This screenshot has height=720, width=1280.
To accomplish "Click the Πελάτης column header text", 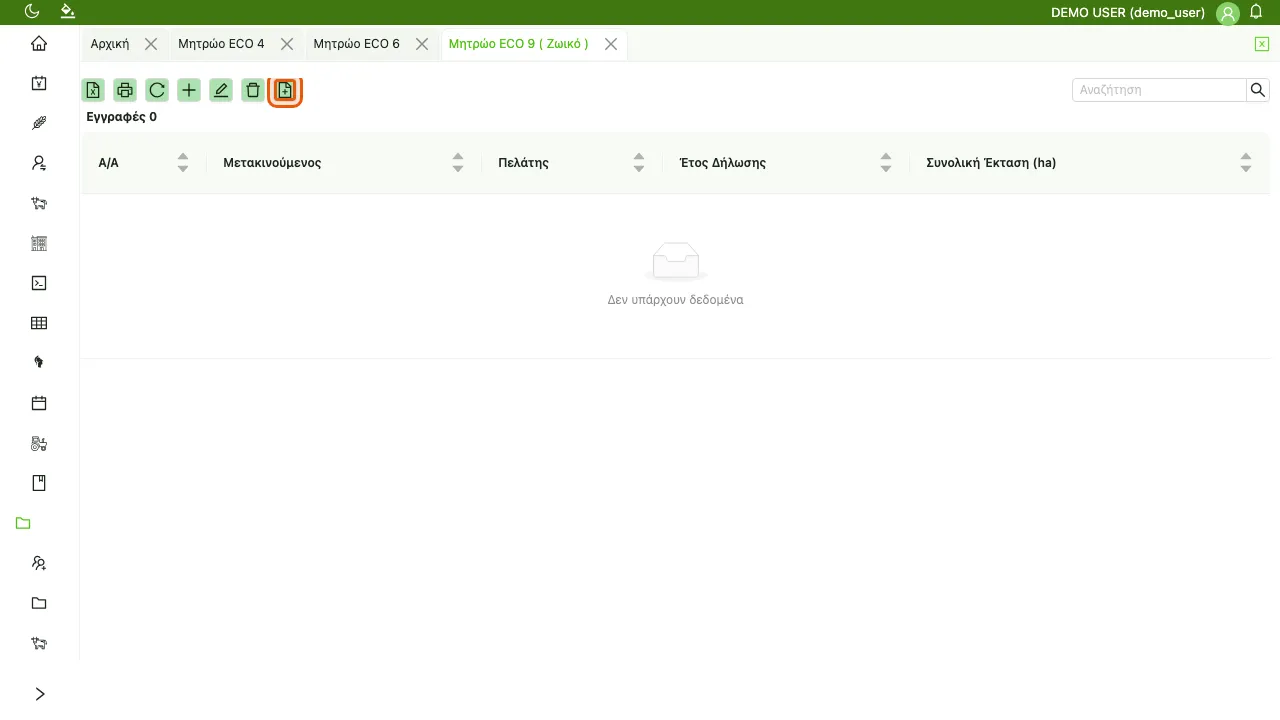I will point(523,162).
